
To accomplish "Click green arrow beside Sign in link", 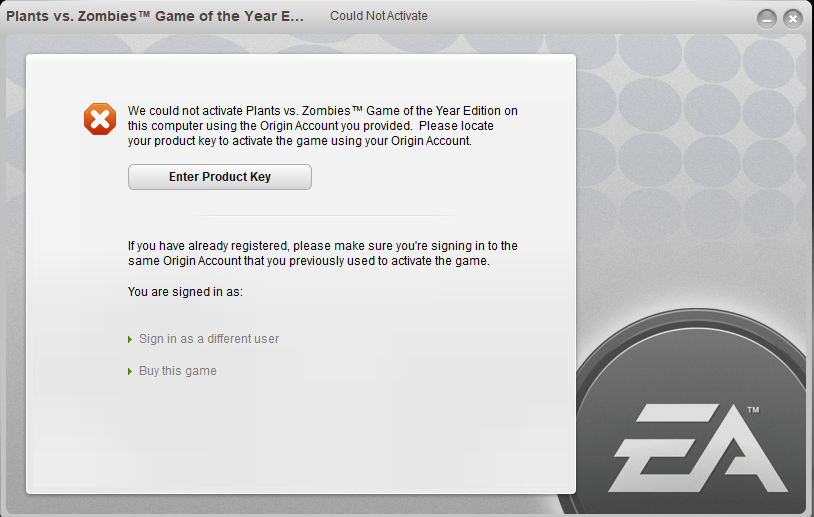I will 130,340.
